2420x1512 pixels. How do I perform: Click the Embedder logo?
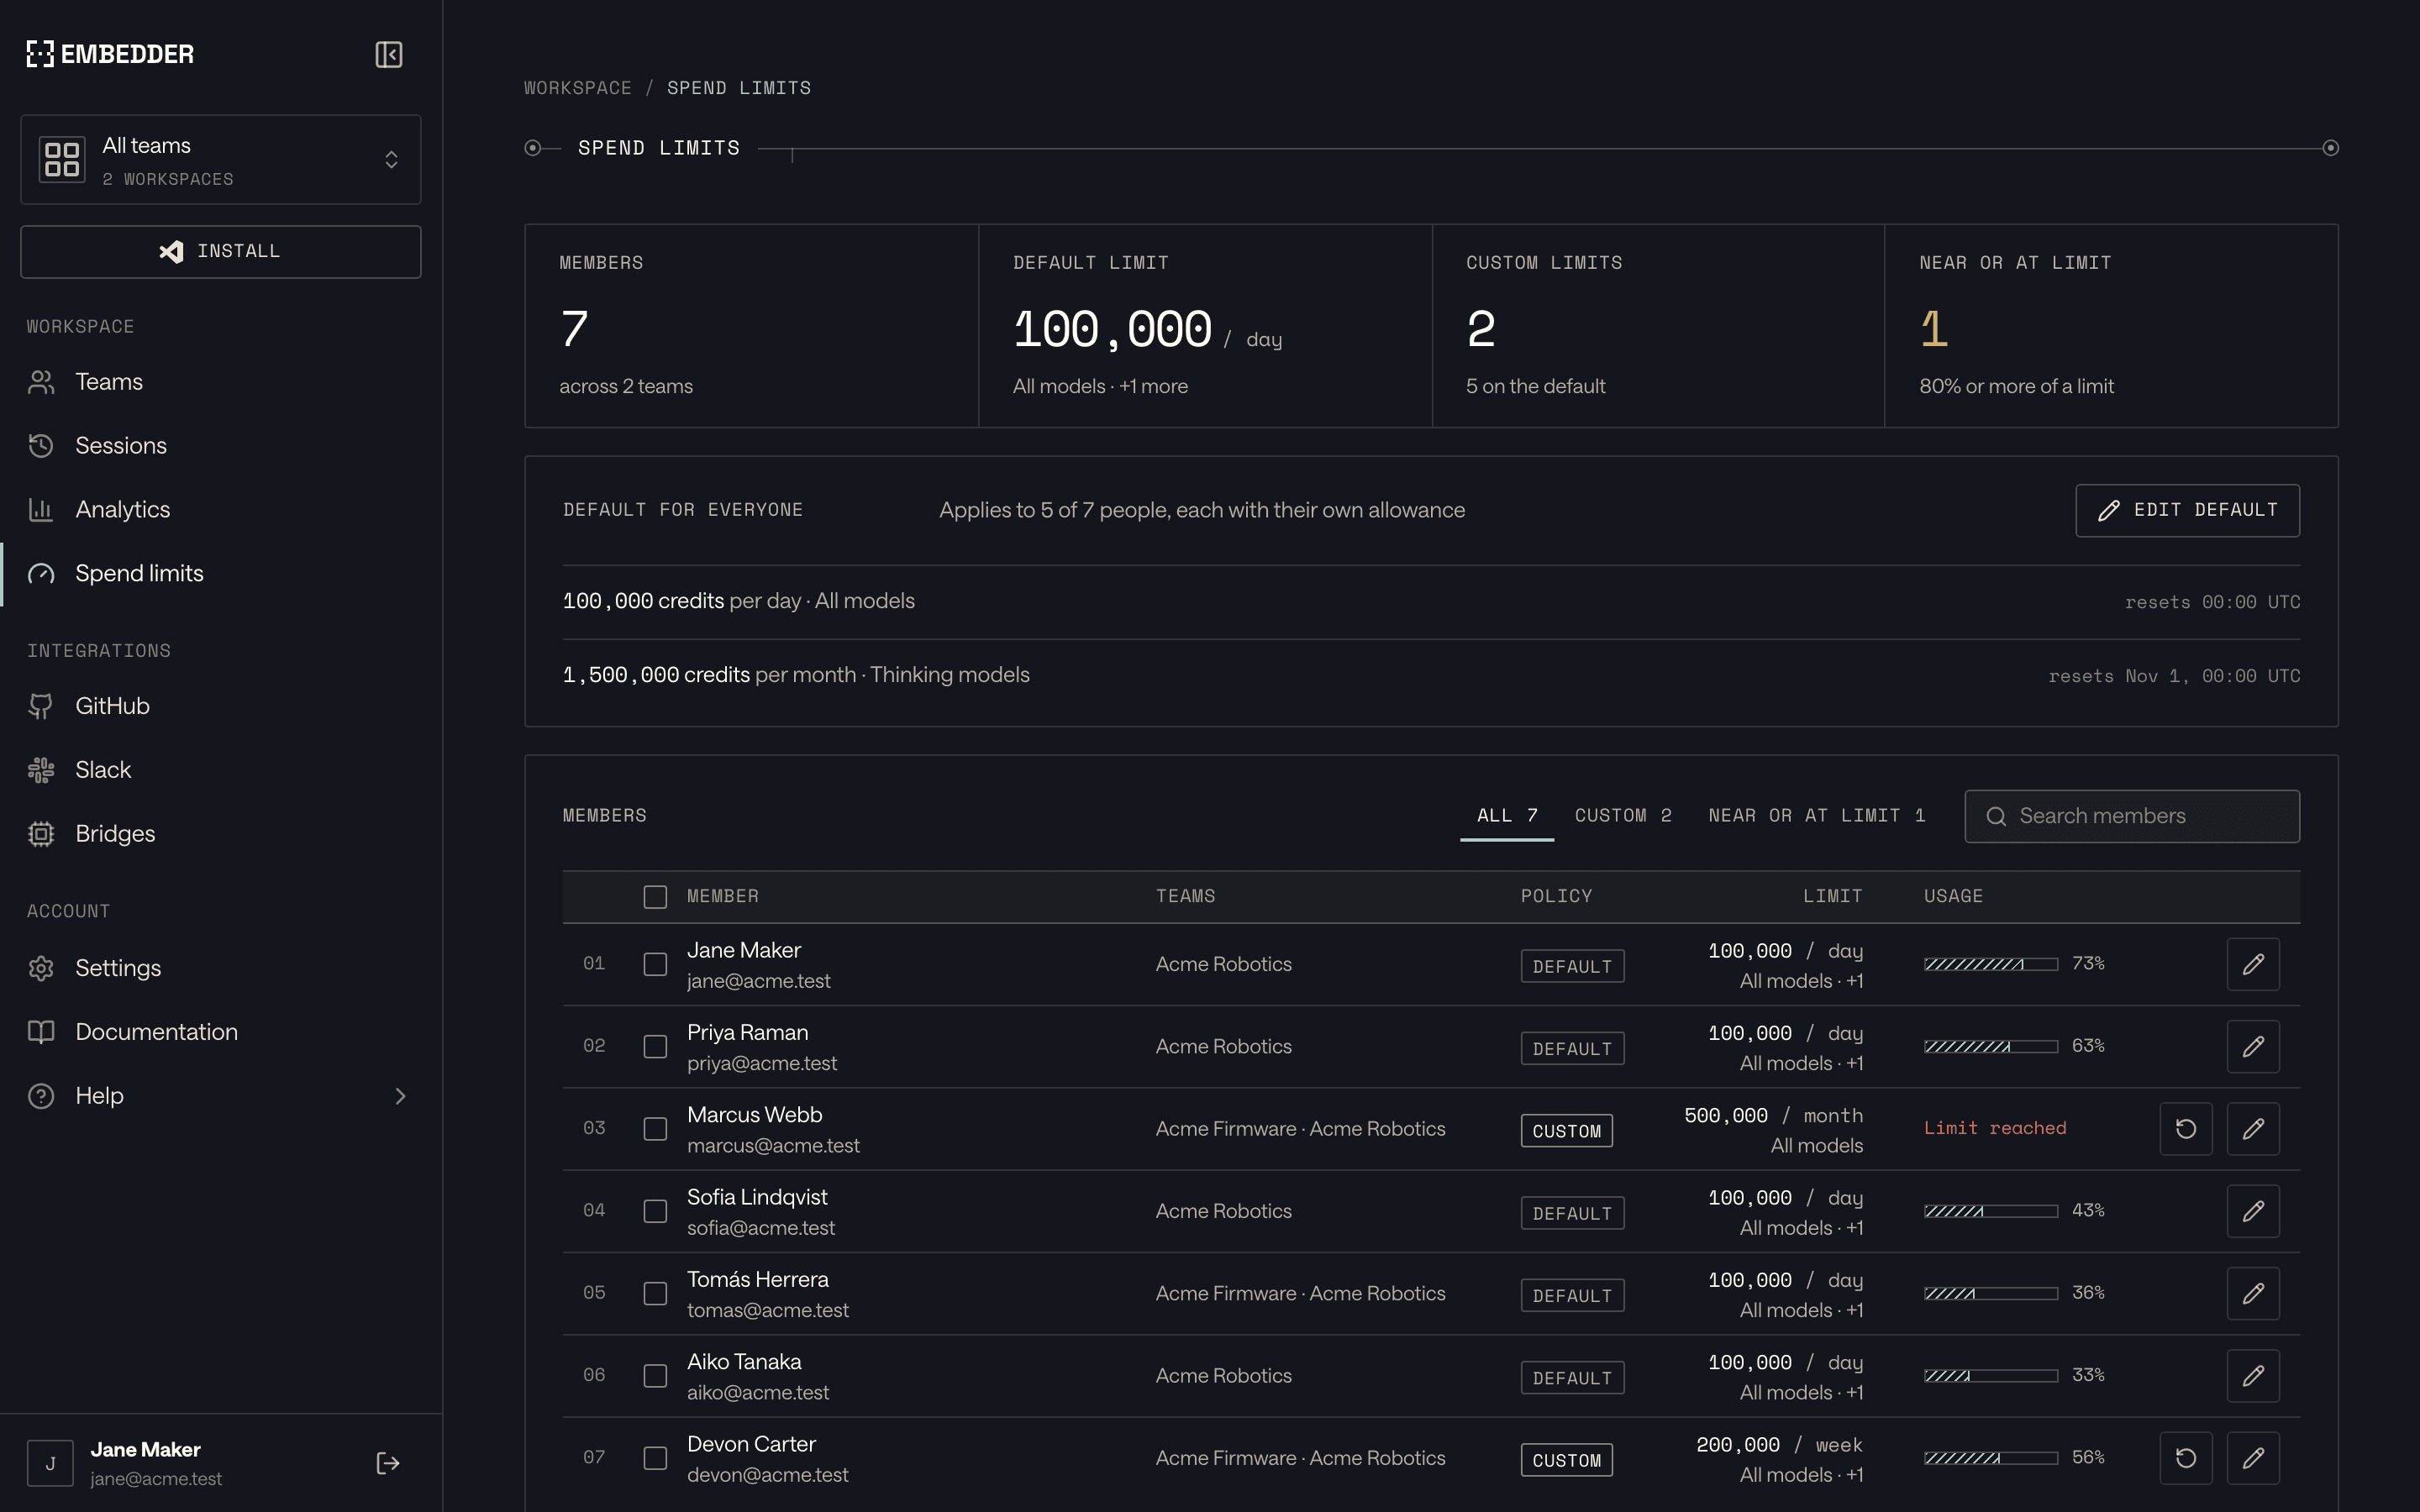(110, 54)
